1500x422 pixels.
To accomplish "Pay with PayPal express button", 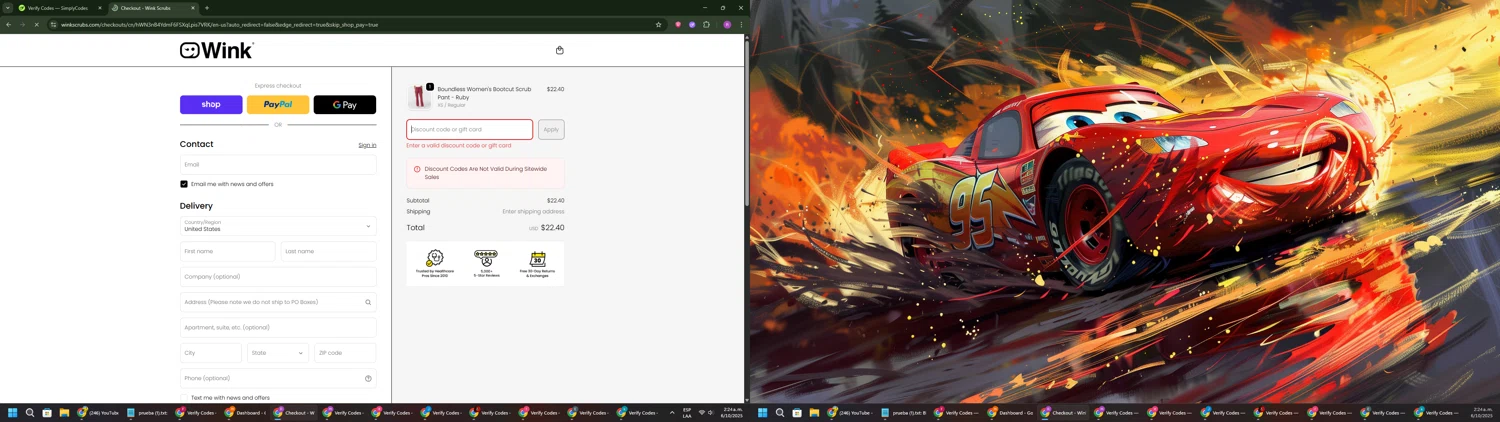I will point(278,105).
